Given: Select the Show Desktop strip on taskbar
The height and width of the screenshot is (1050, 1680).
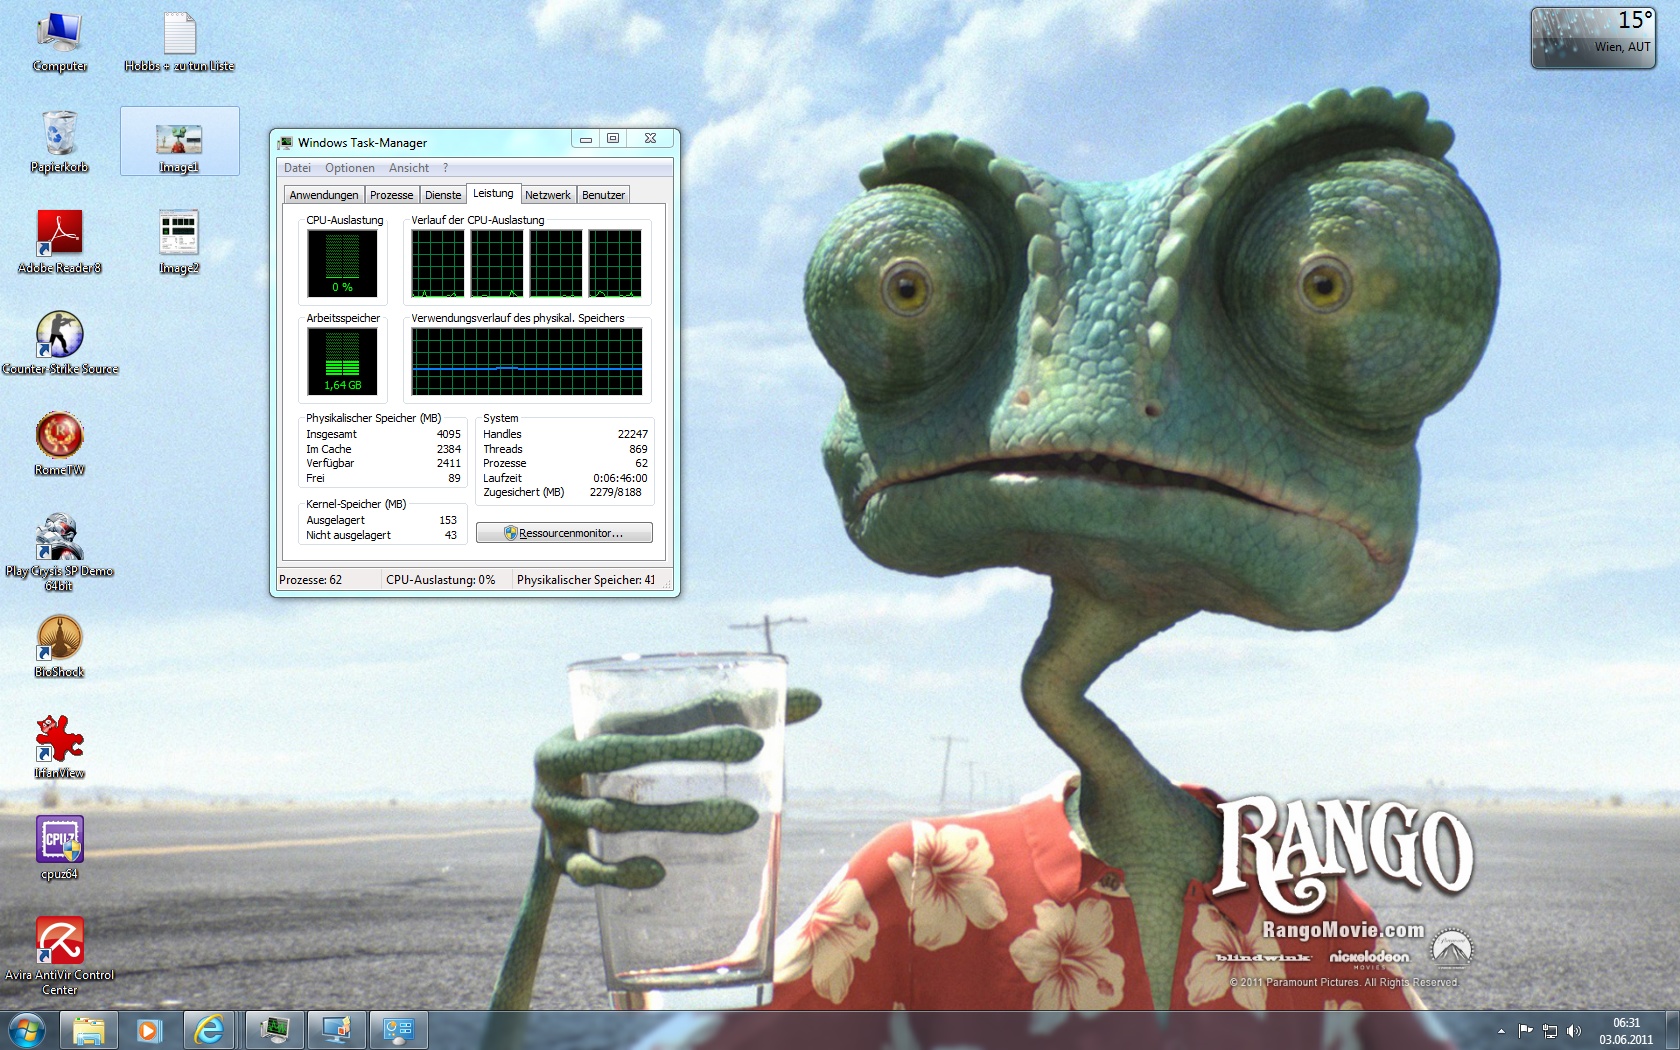Looking at the screenshot, I should click(1673, 1030).
